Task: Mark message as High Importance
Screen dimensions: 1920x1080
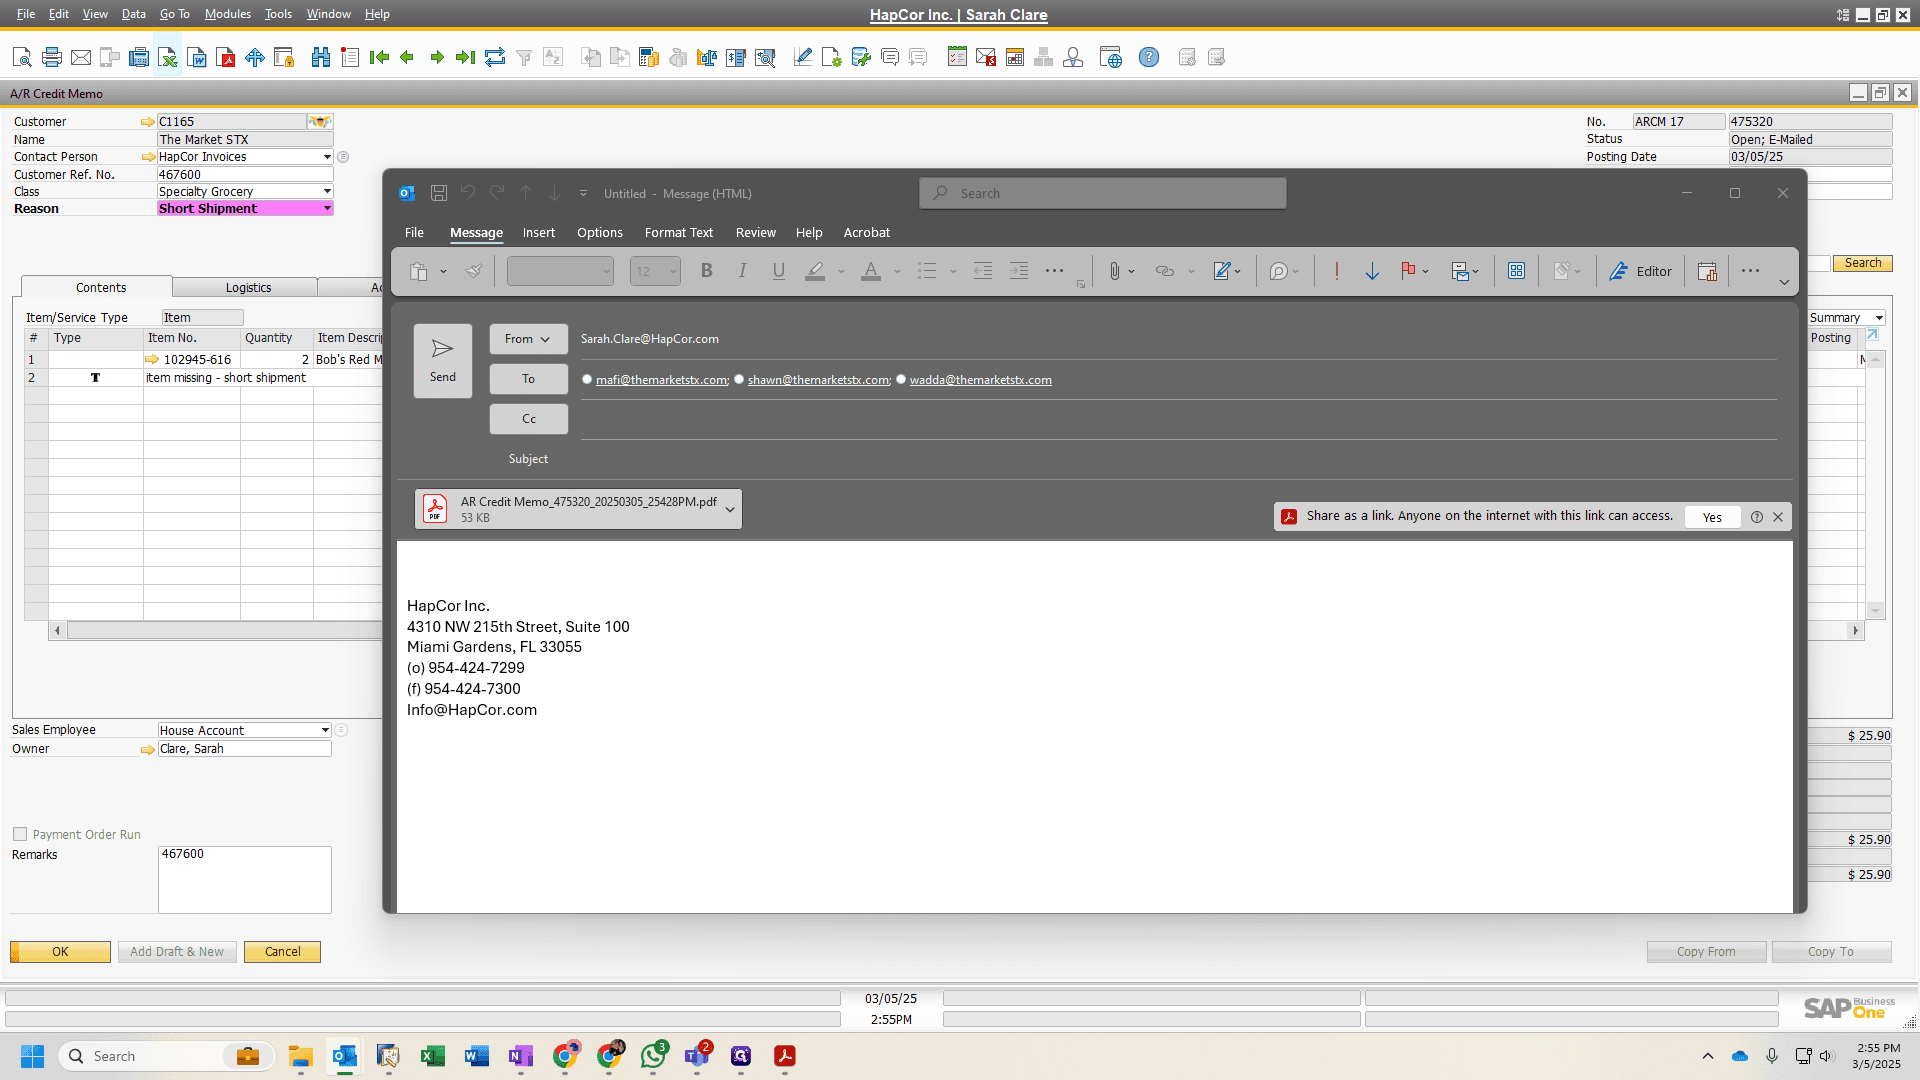Action: (1336, 271)
